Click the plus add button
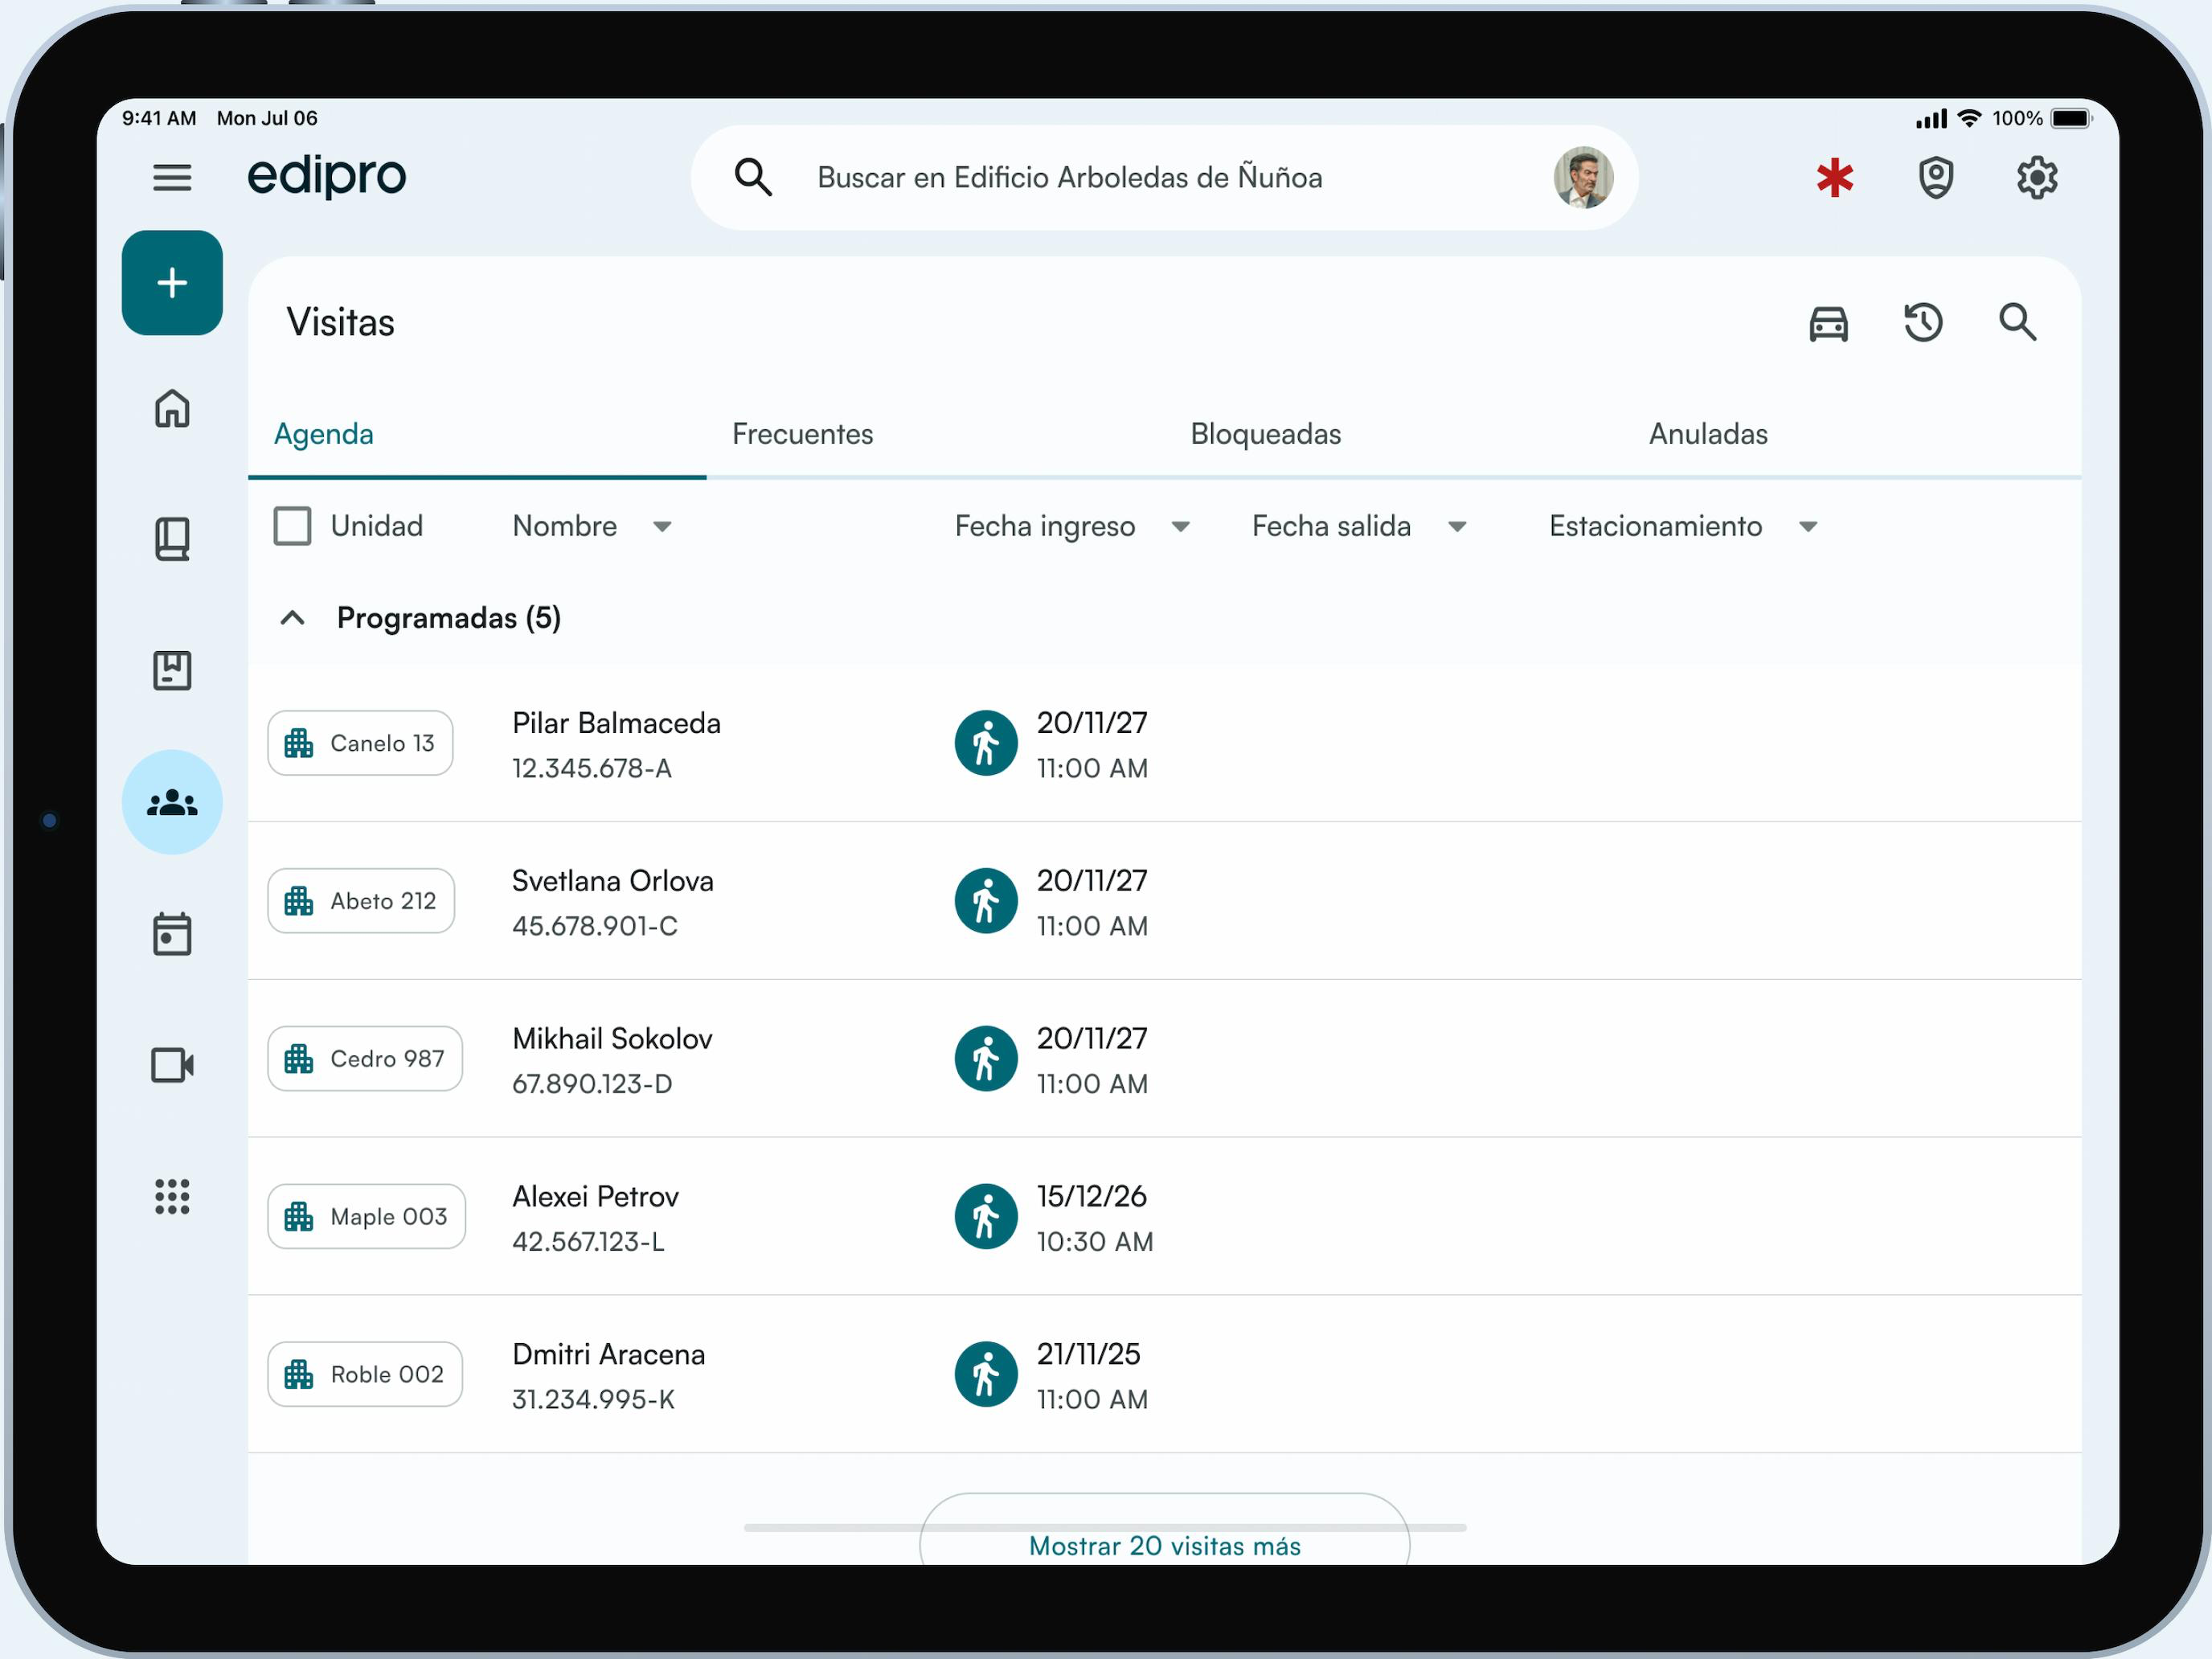 pyautogui.click(x=172, y=283)
